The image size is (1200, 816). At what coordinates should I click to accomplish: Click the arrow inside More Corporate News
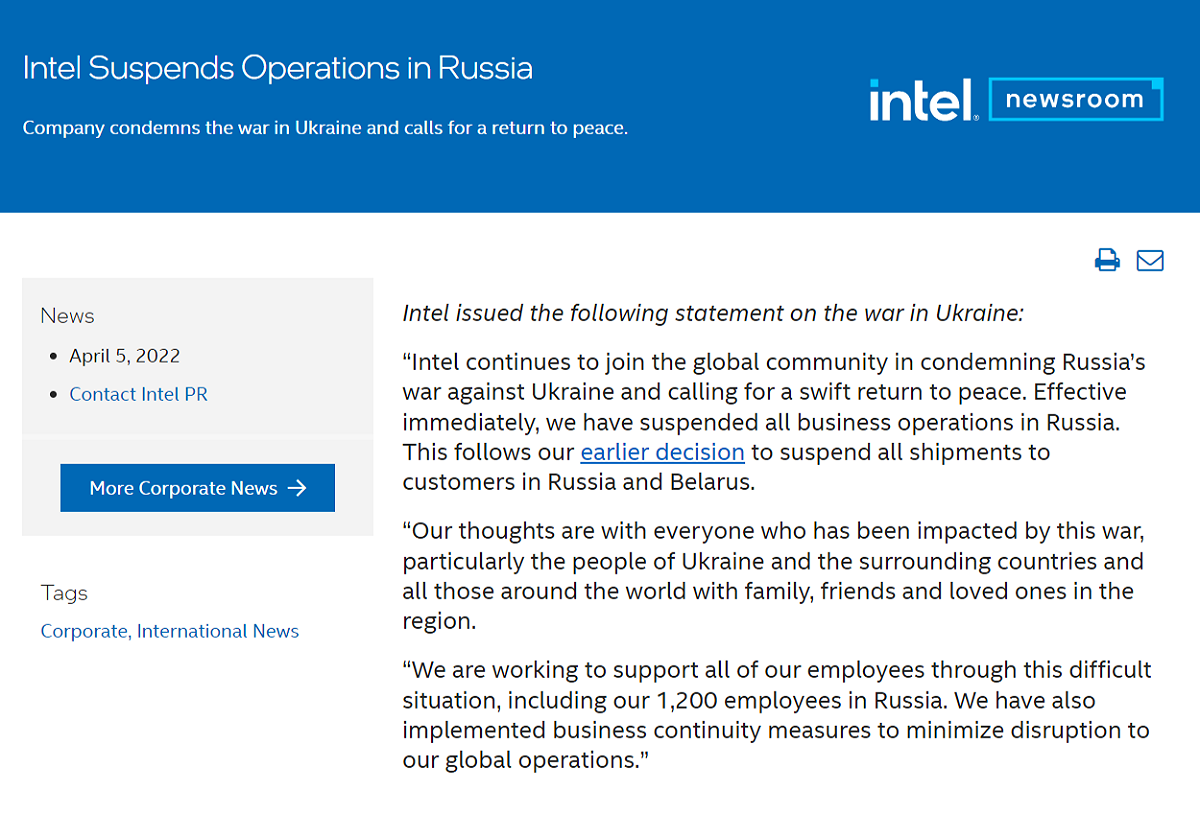click(x=297, y=488)
